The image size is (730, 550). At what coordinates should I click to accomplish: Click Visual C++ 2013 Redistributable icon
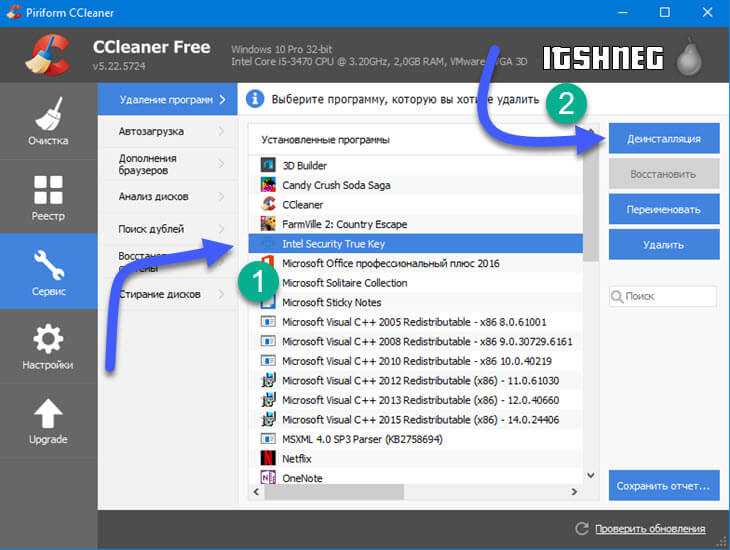coord(268,400)
